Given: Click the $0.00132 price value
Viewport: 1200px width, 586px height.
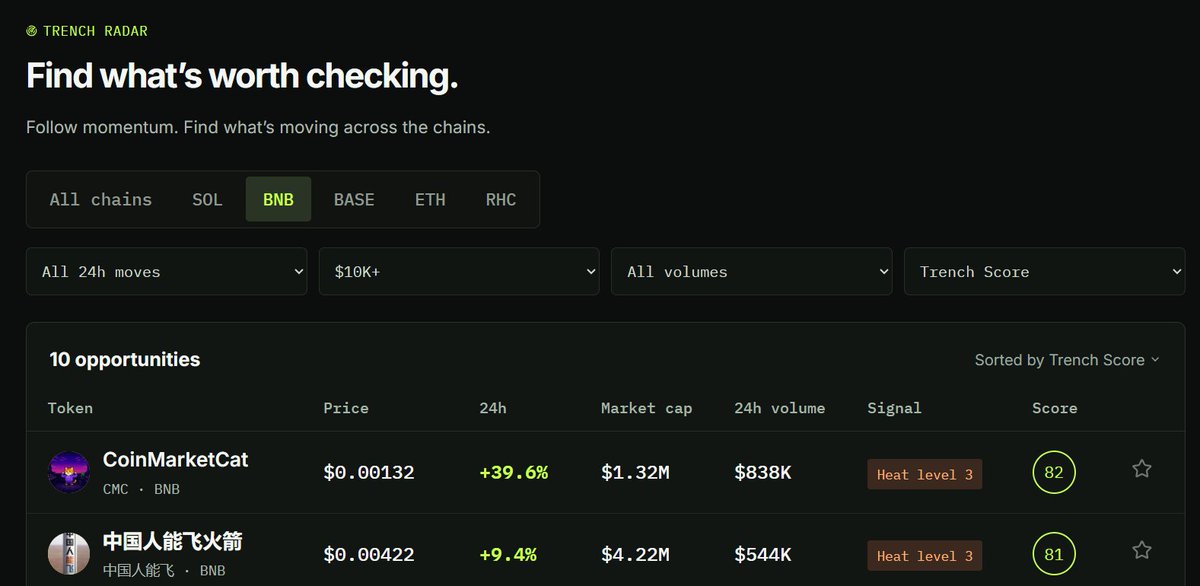Looking at the screenshot, I should (369, 473).
